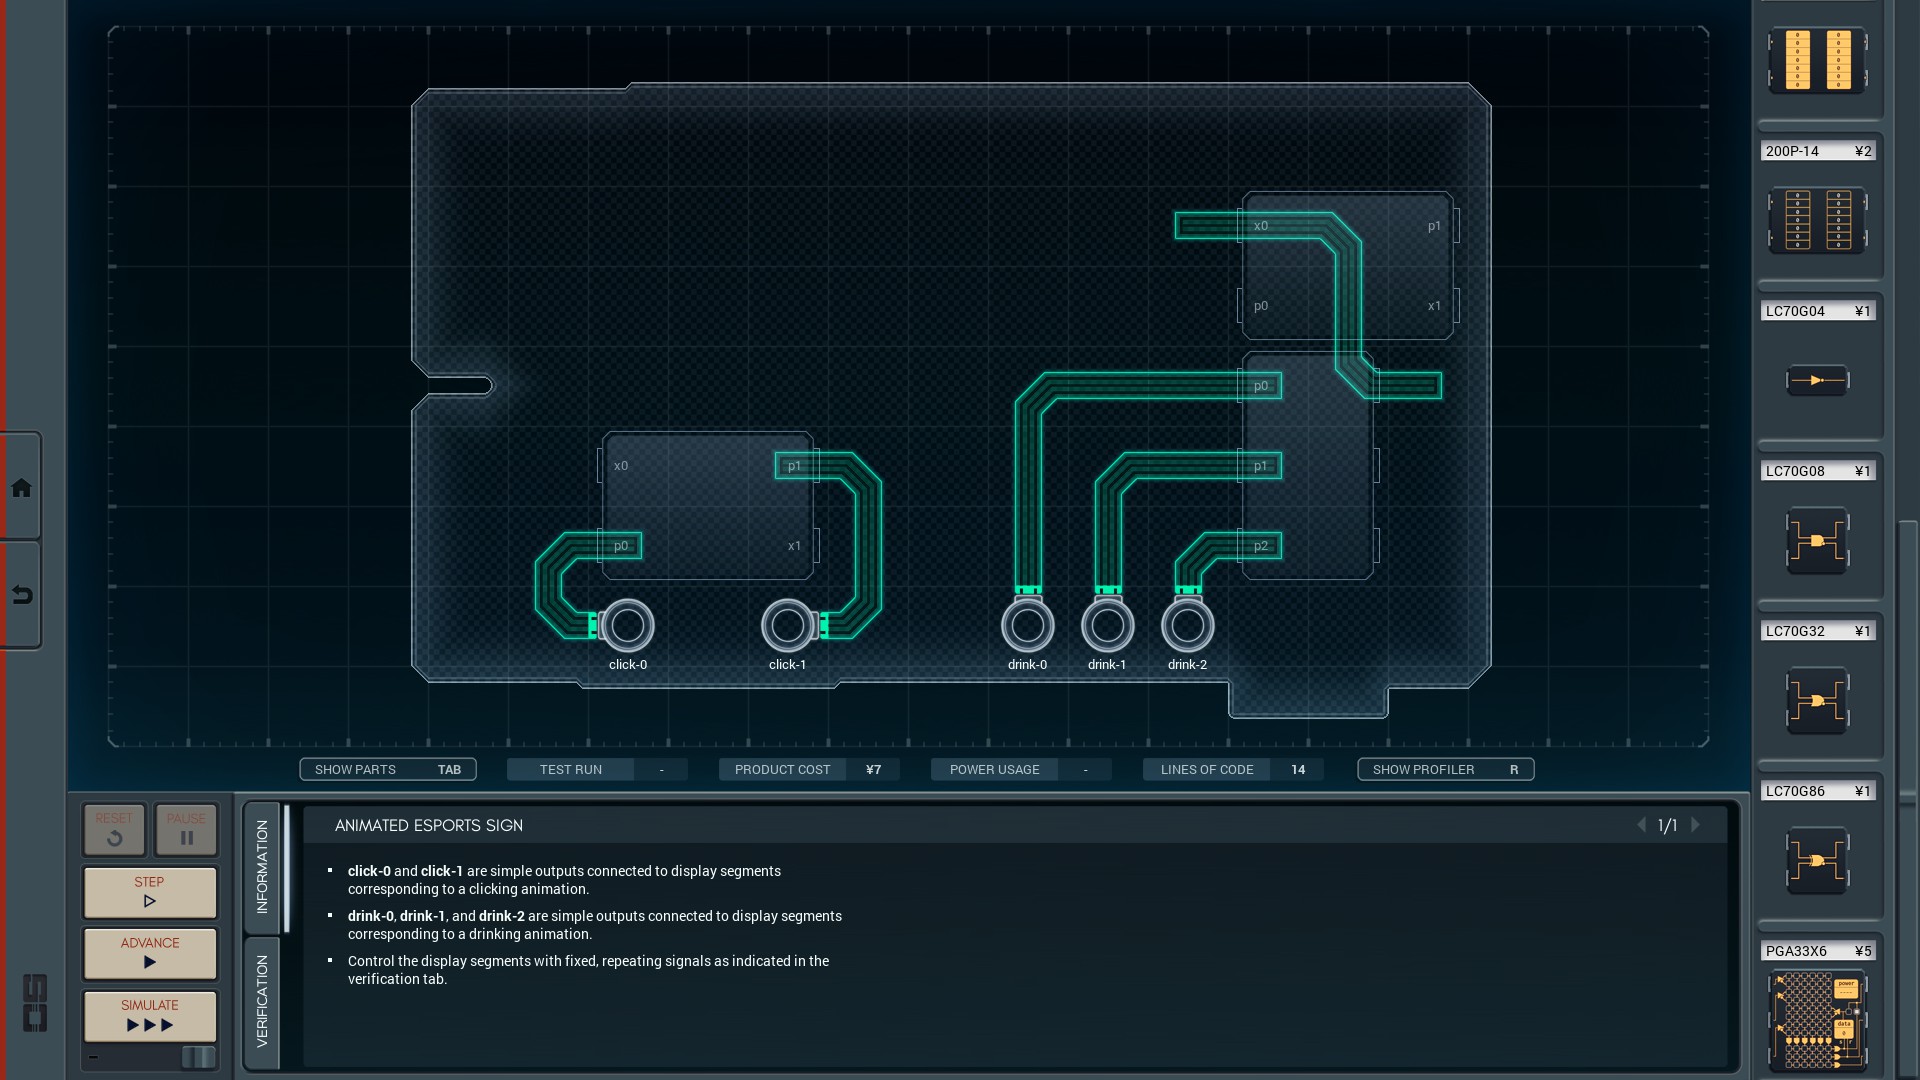Click the home icon on left sidebar

[21, 488]
